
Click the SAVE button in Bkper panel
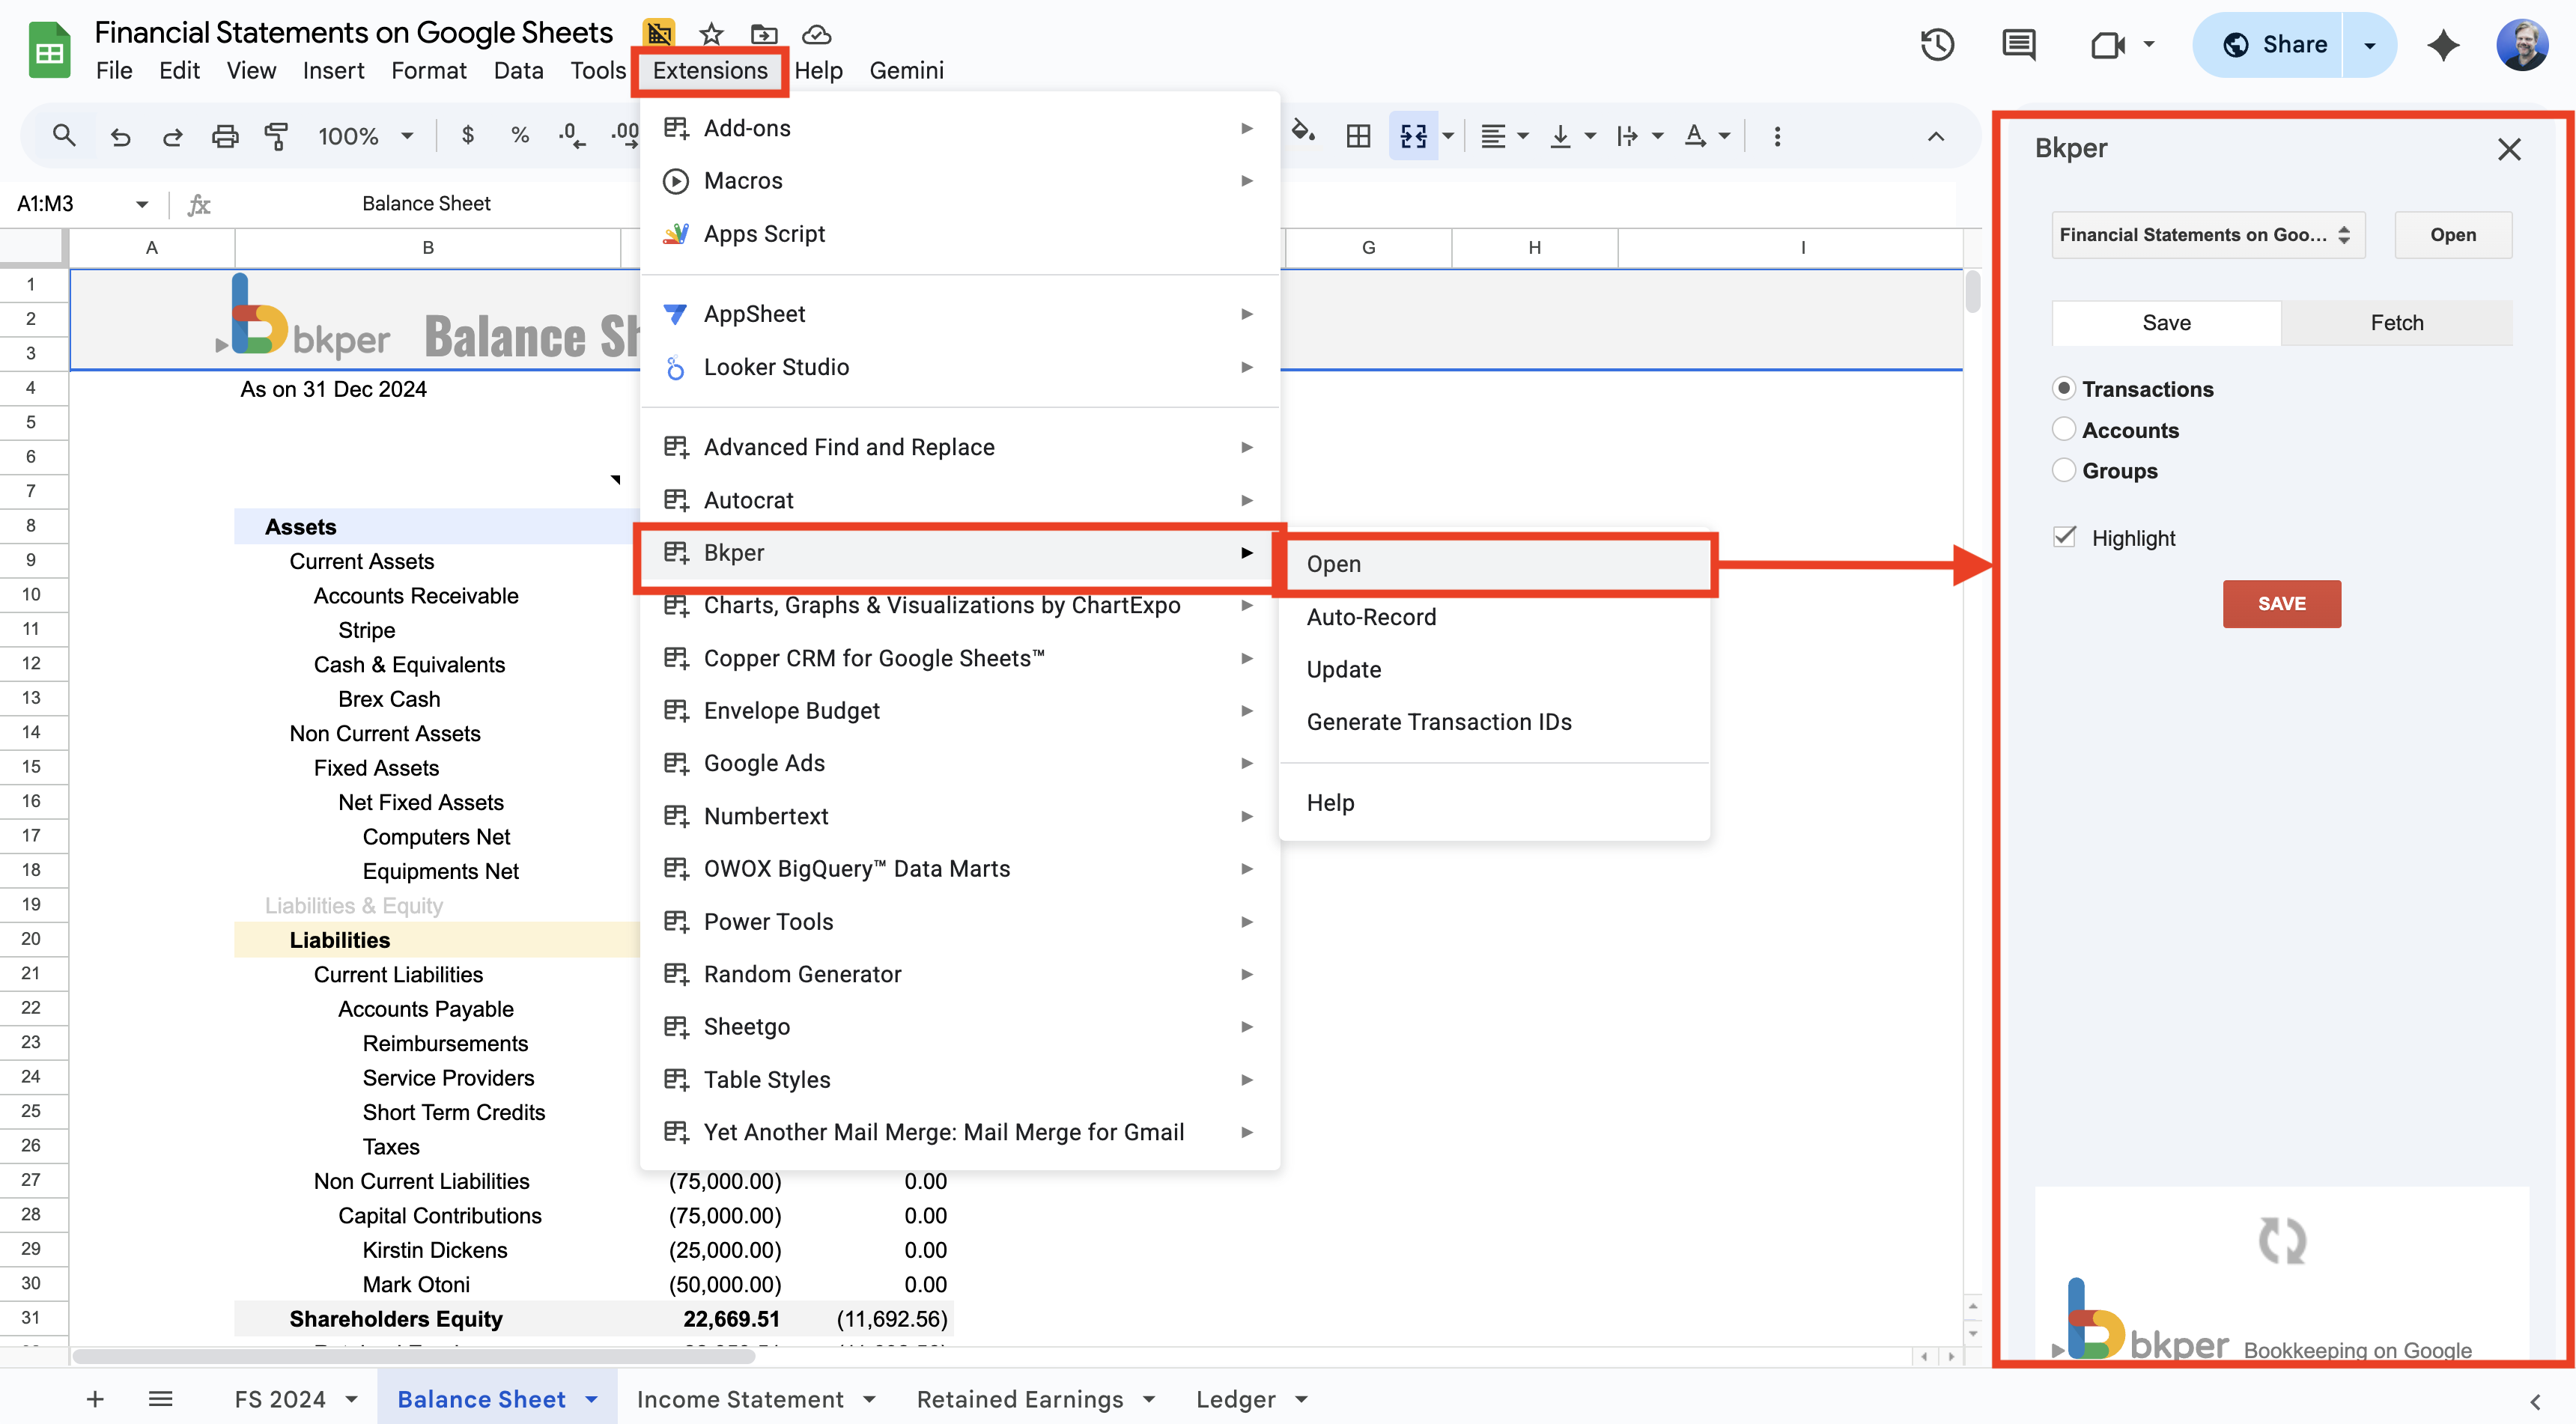point(2281,603)
